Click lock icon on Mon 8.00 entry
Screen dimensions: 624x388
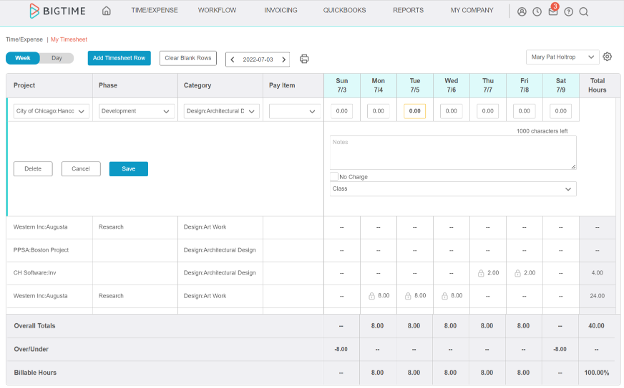coord(371,296)
